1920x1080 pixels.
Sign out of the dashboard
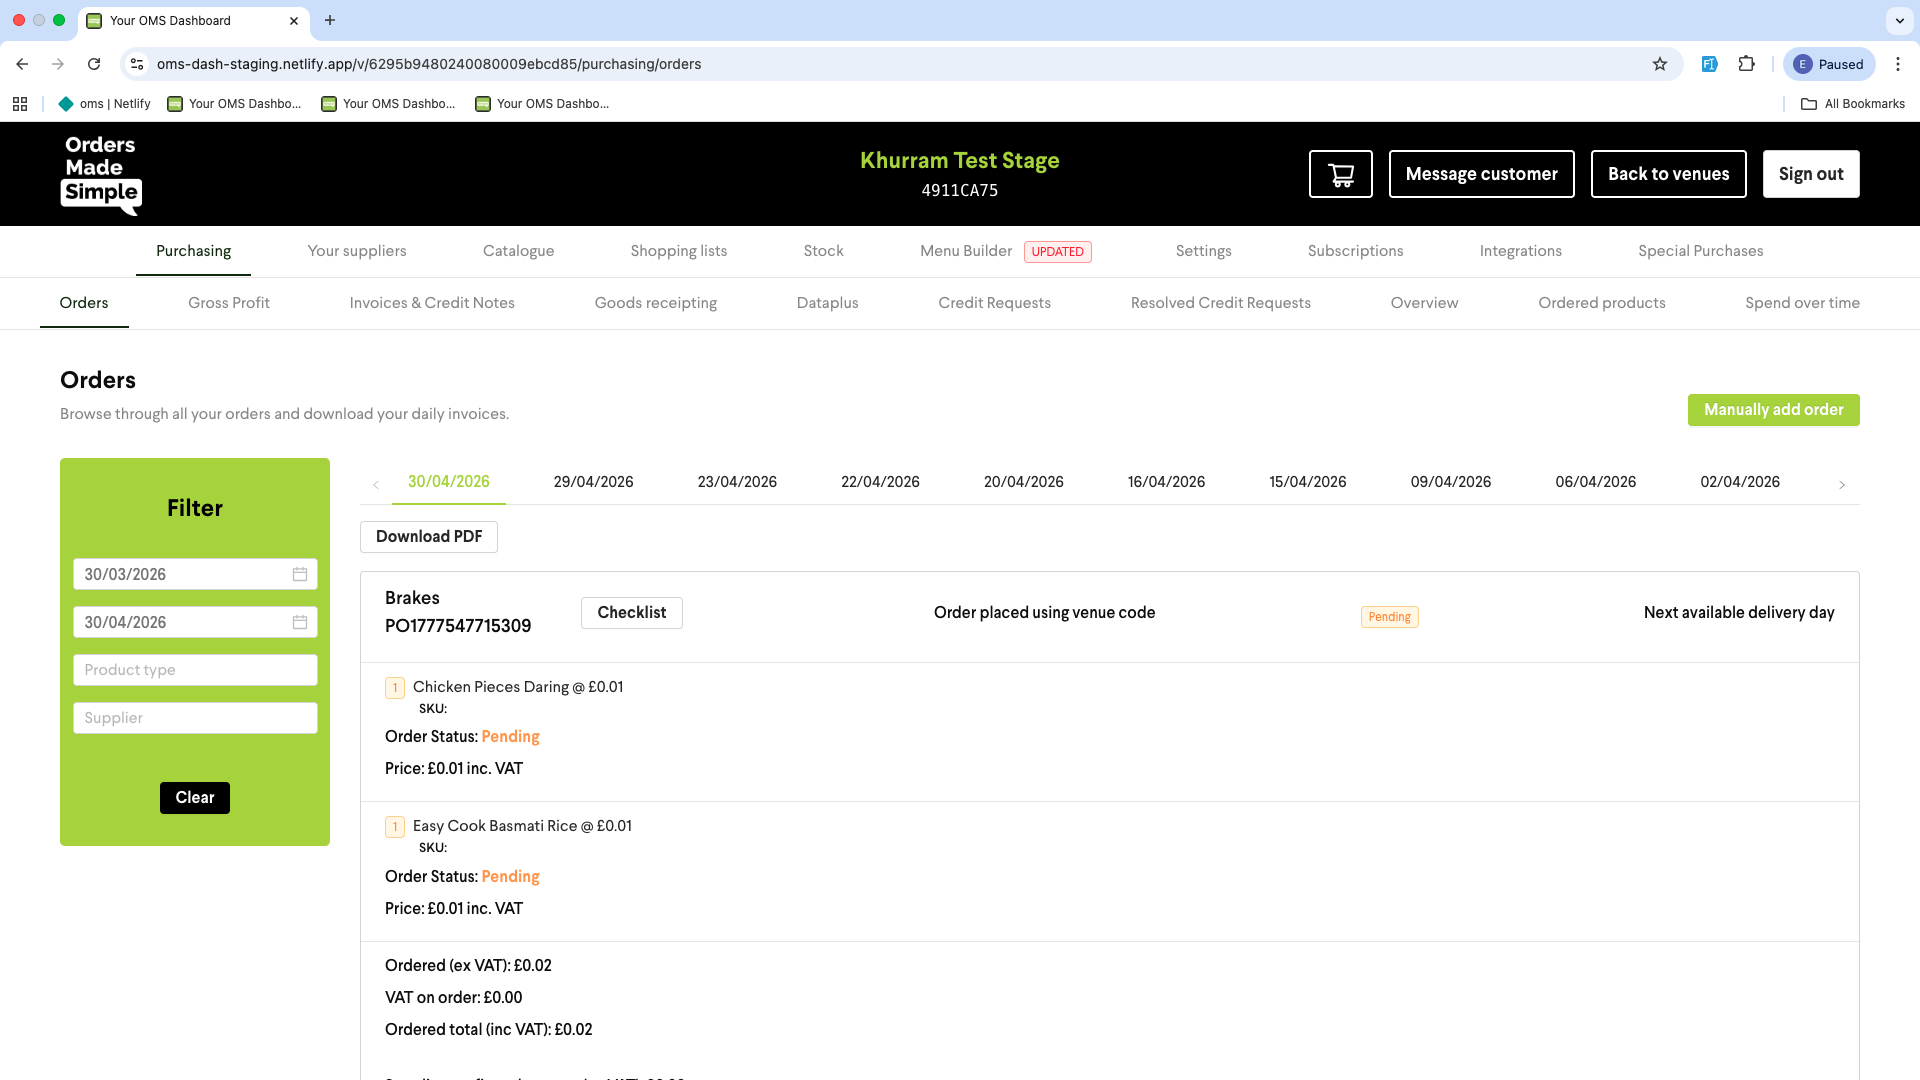coord(1811,174)
